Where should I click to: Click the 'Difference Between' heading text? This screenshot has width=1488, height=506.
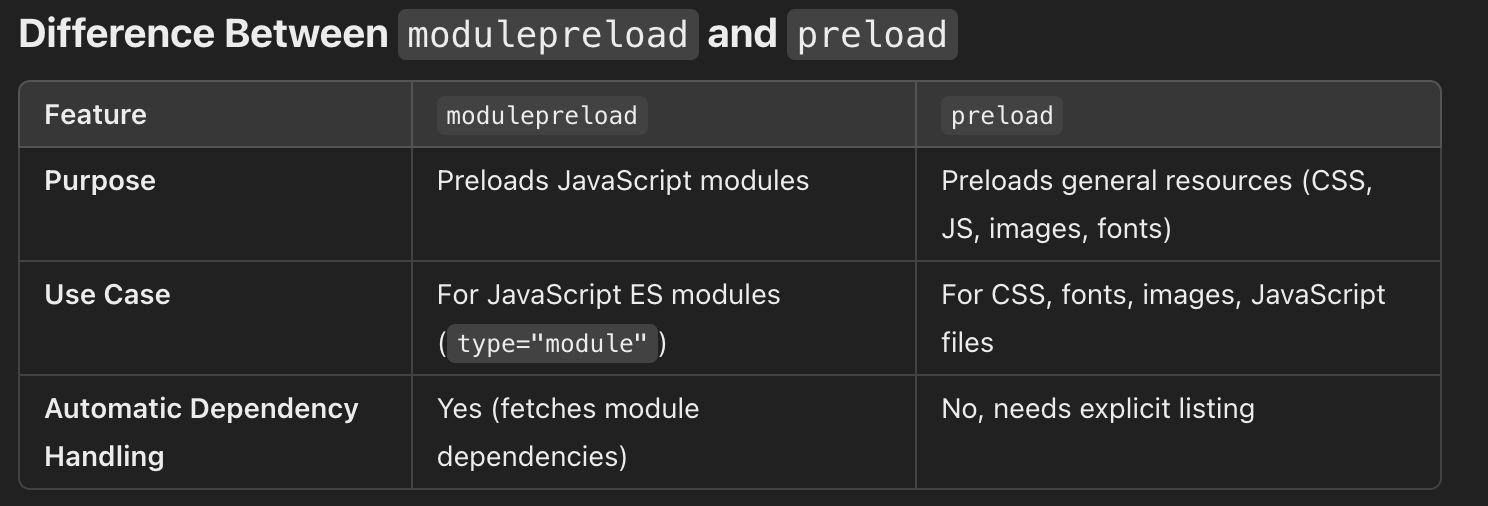coord(203,34)
